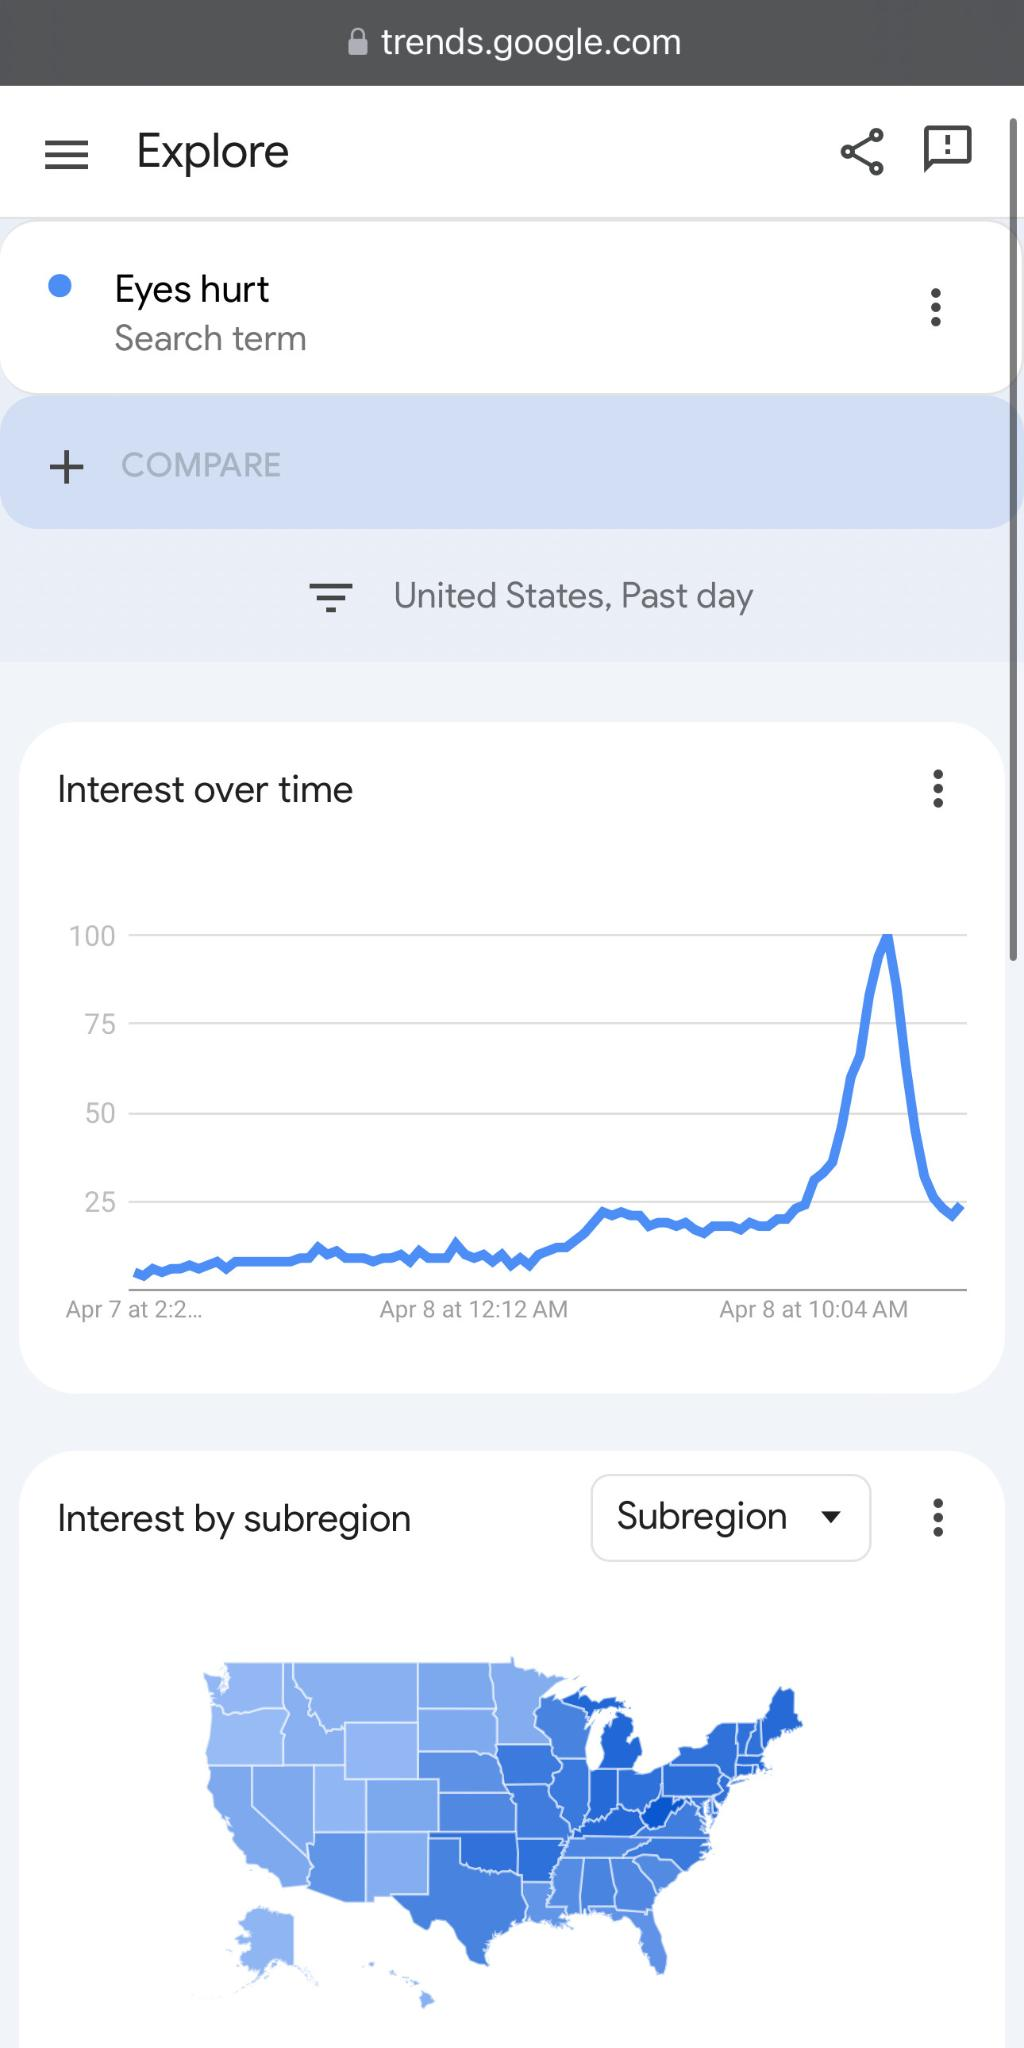
Task: Open options for Eyes hurt search term
Action: point(936,307)
